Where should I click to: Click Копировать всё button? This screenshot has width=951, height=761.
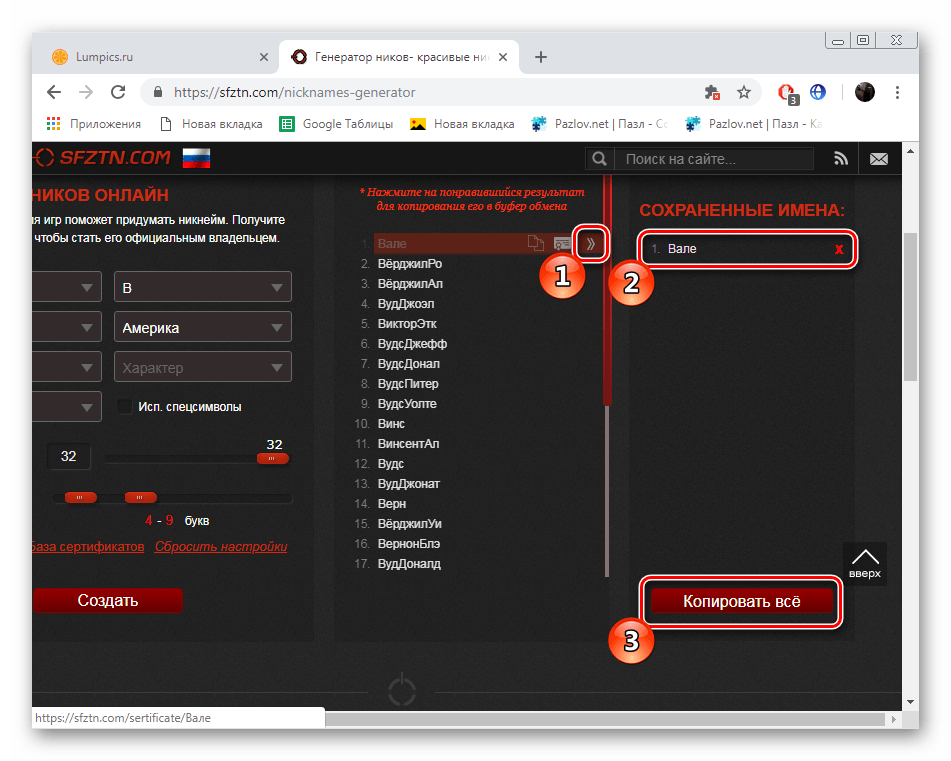(x=742, y=601)
